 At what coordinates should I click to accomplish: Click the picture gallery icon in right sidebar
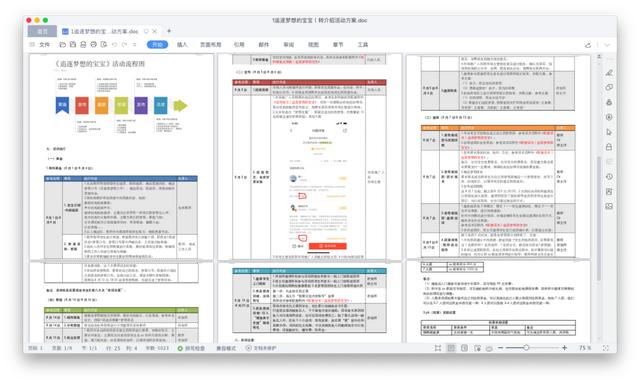pos(609,206)
